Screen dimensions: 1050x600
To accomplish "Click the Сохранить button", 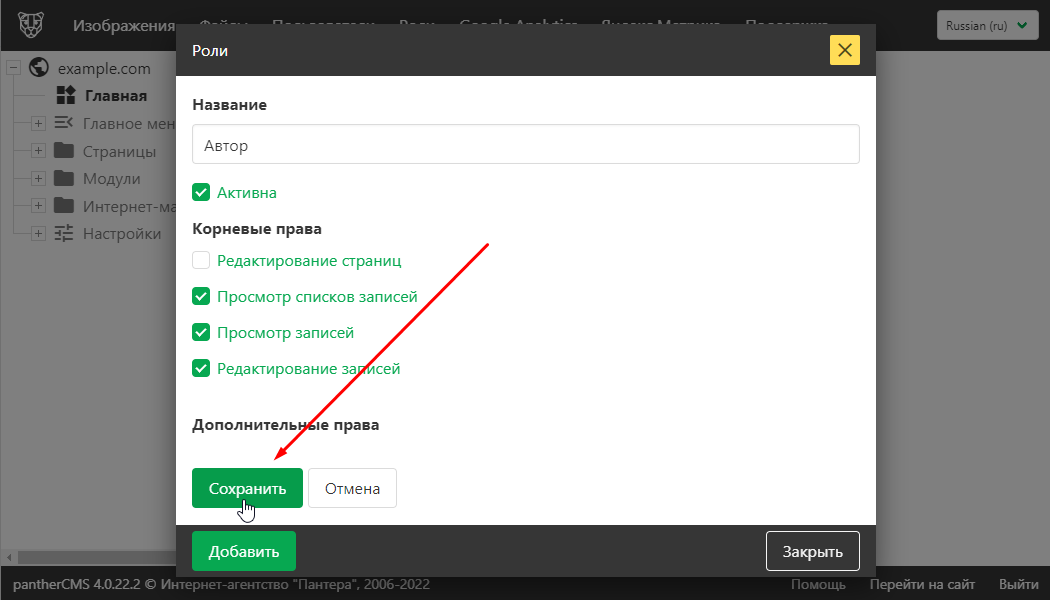I will 247,488.
